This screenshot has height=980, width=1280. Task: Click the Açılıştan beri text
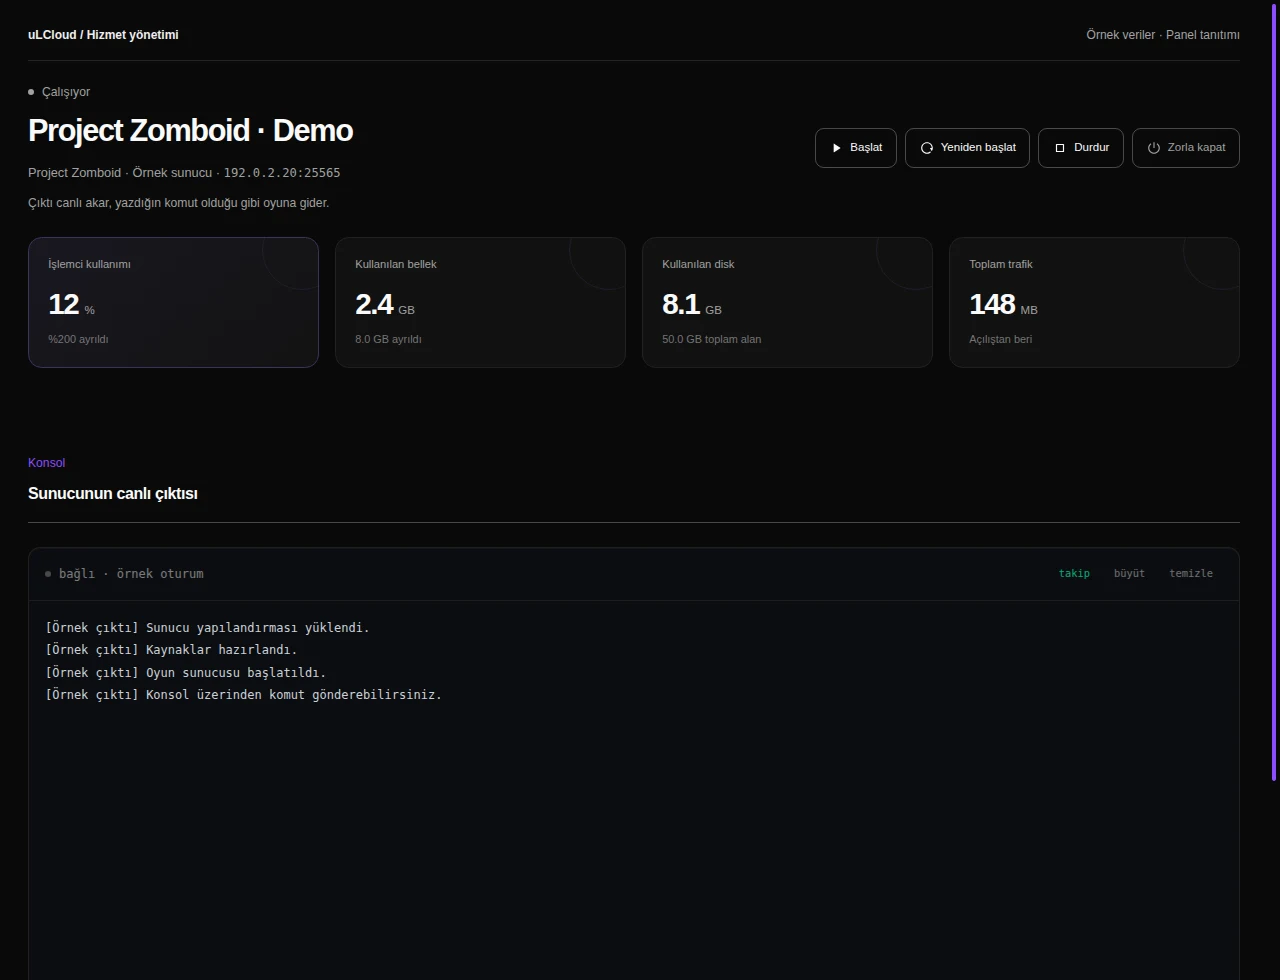pos(1000,339)
